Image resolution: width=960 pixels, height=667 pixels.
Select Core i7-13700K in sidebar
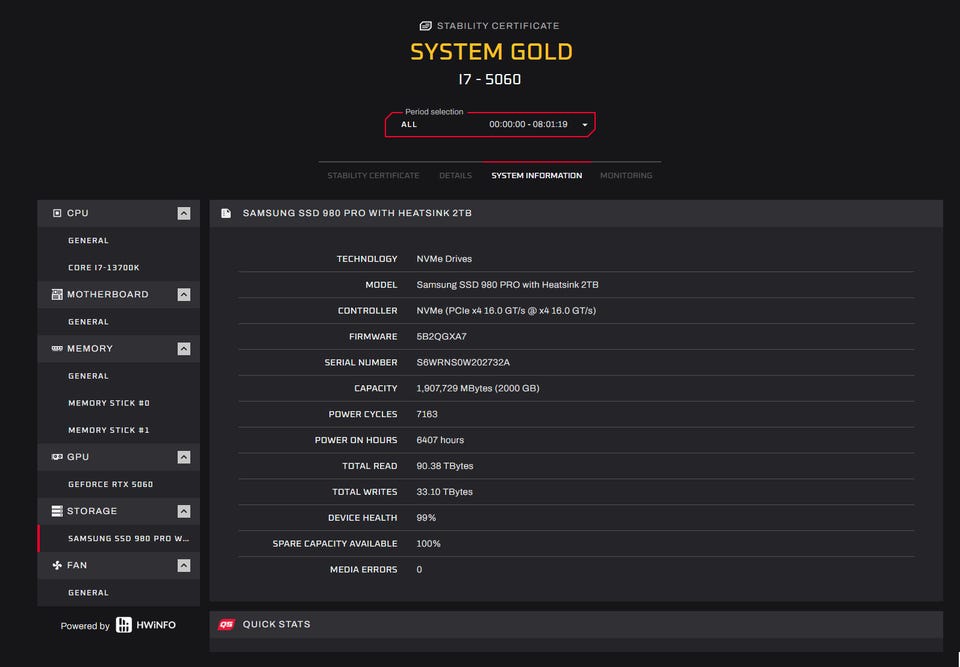tap(103, 268)
